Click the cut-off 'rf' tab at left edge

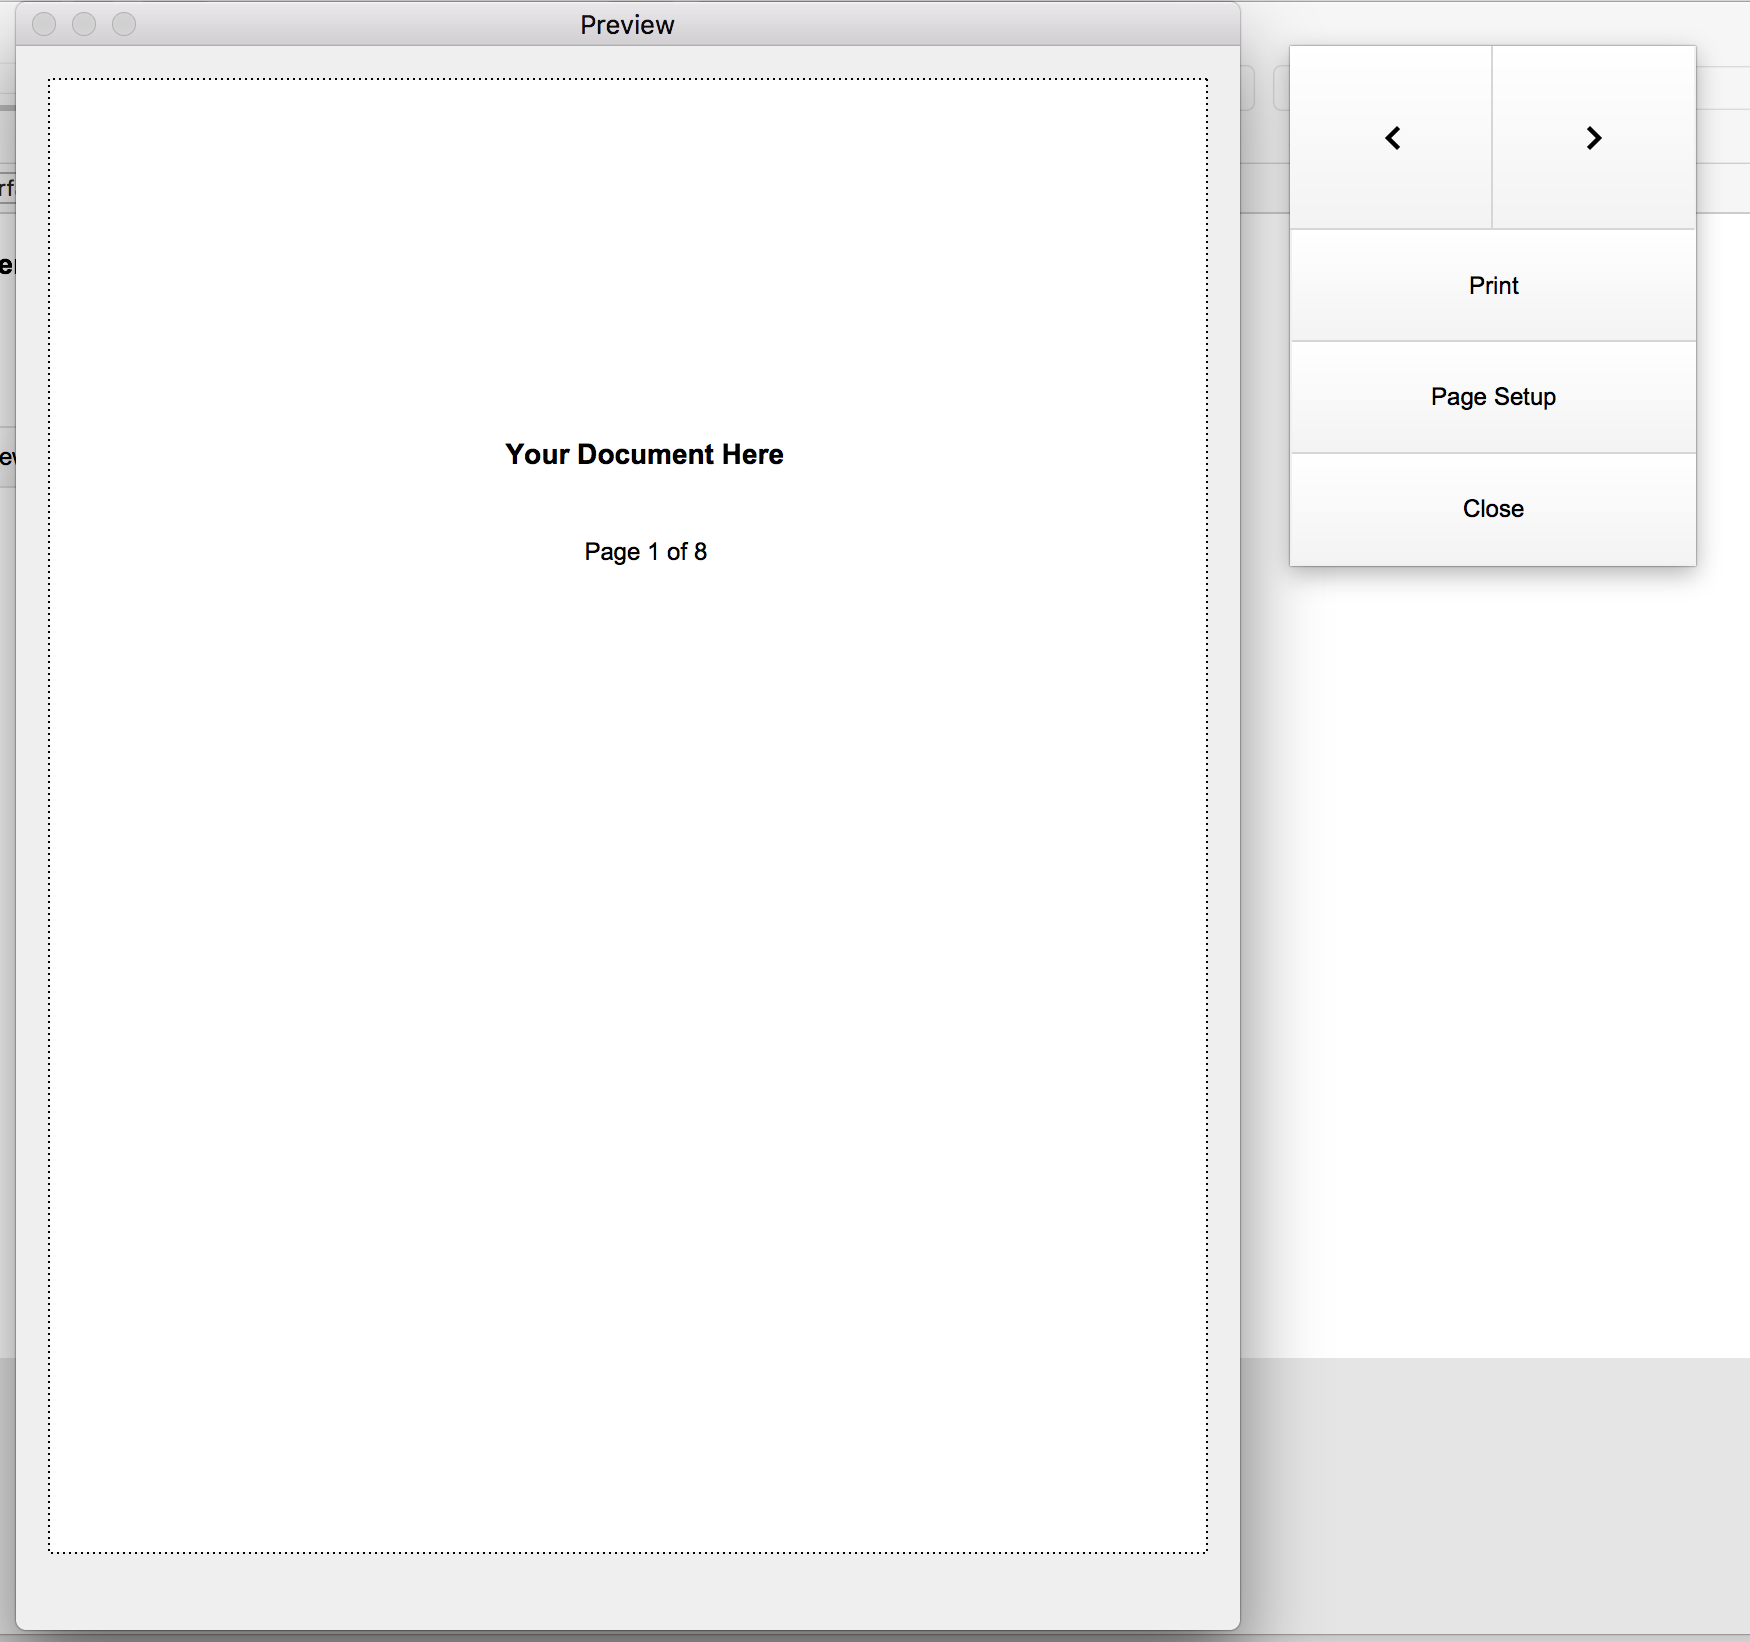coord(6,188)
